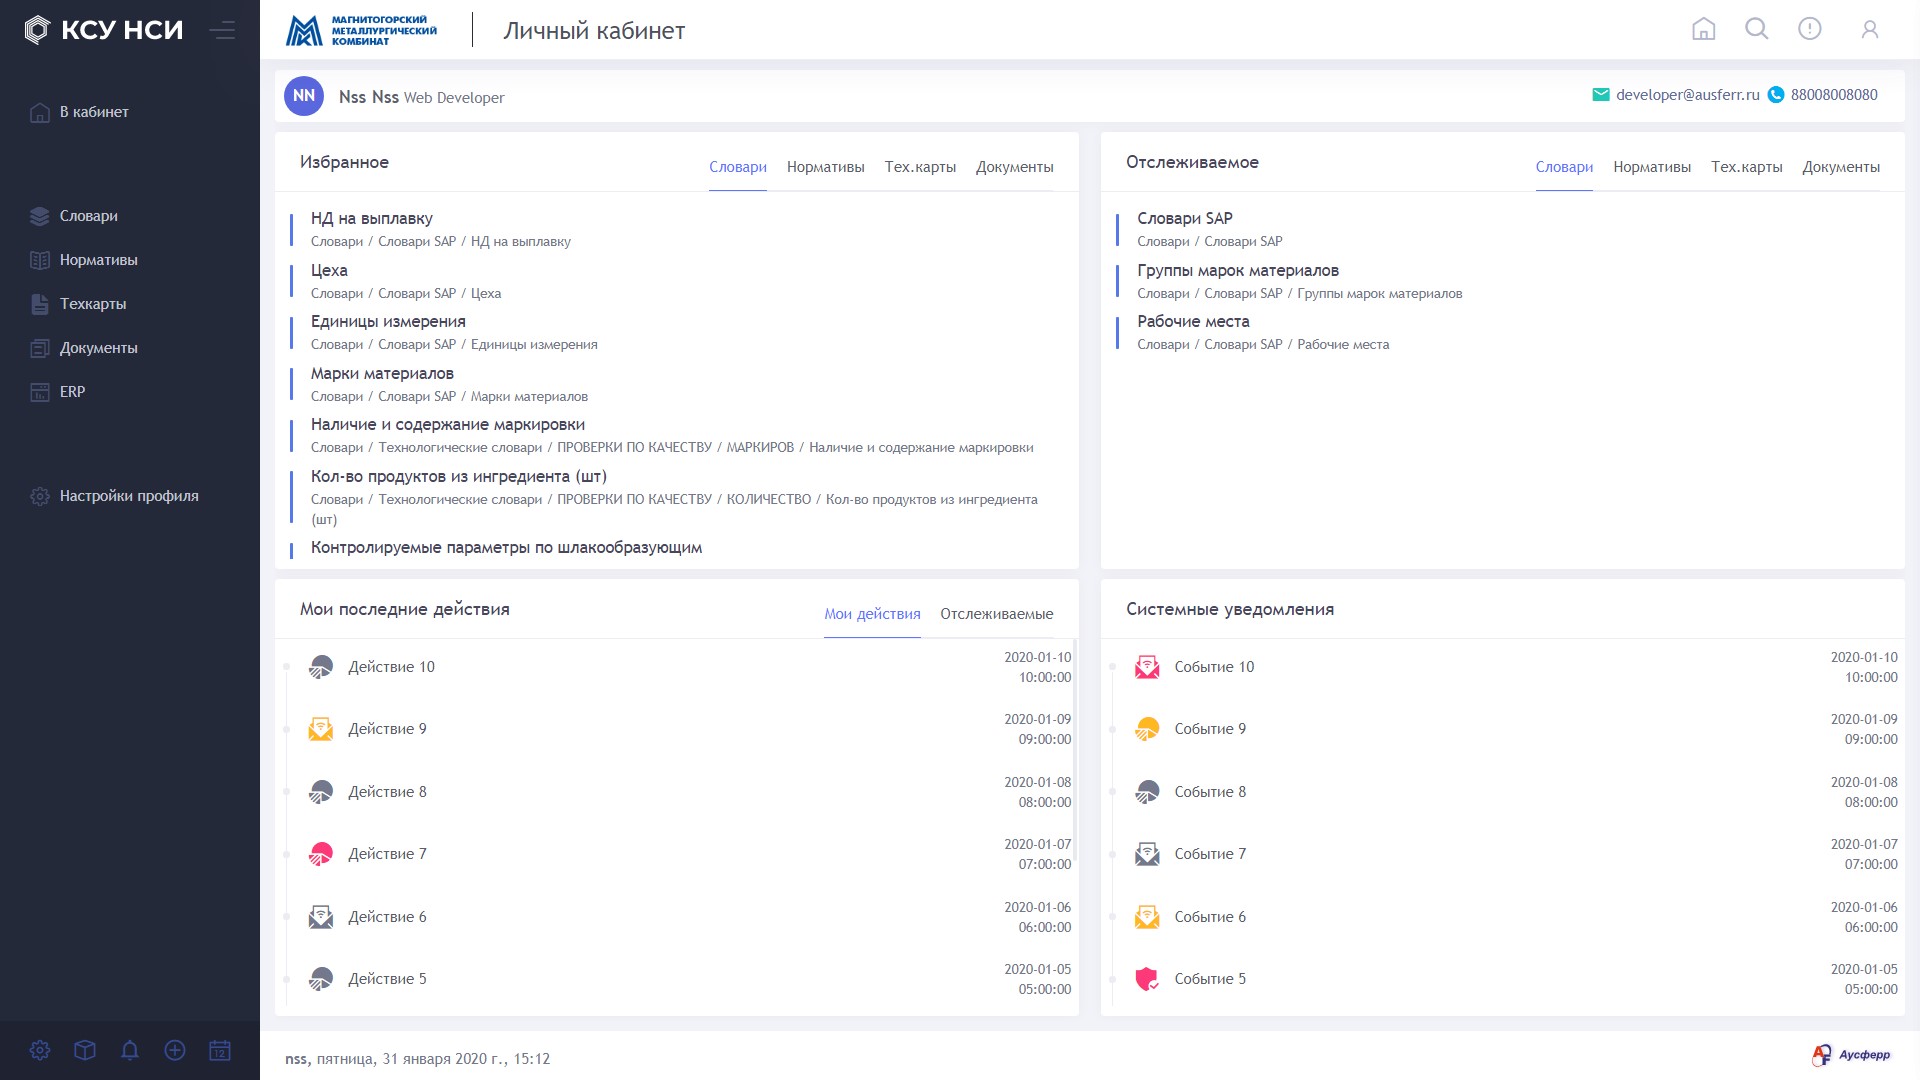Open Контролируемые параметры по шлакообразующим
Screen dimensions: 1920x1080
[x=506, y=547]
